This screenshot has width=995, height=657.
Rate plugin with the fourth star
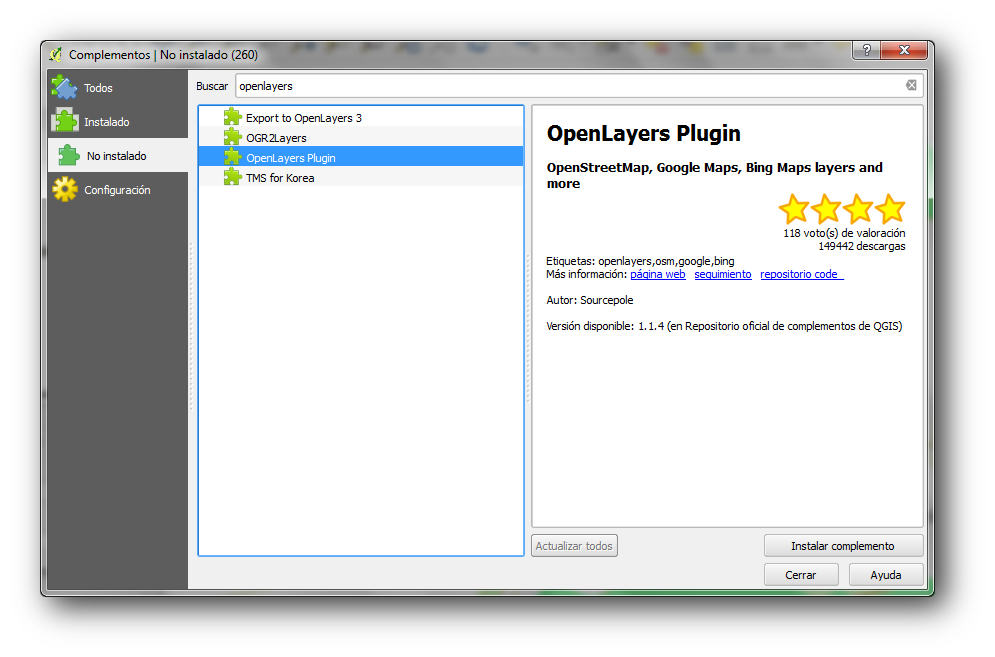click(x=890, y=209)
